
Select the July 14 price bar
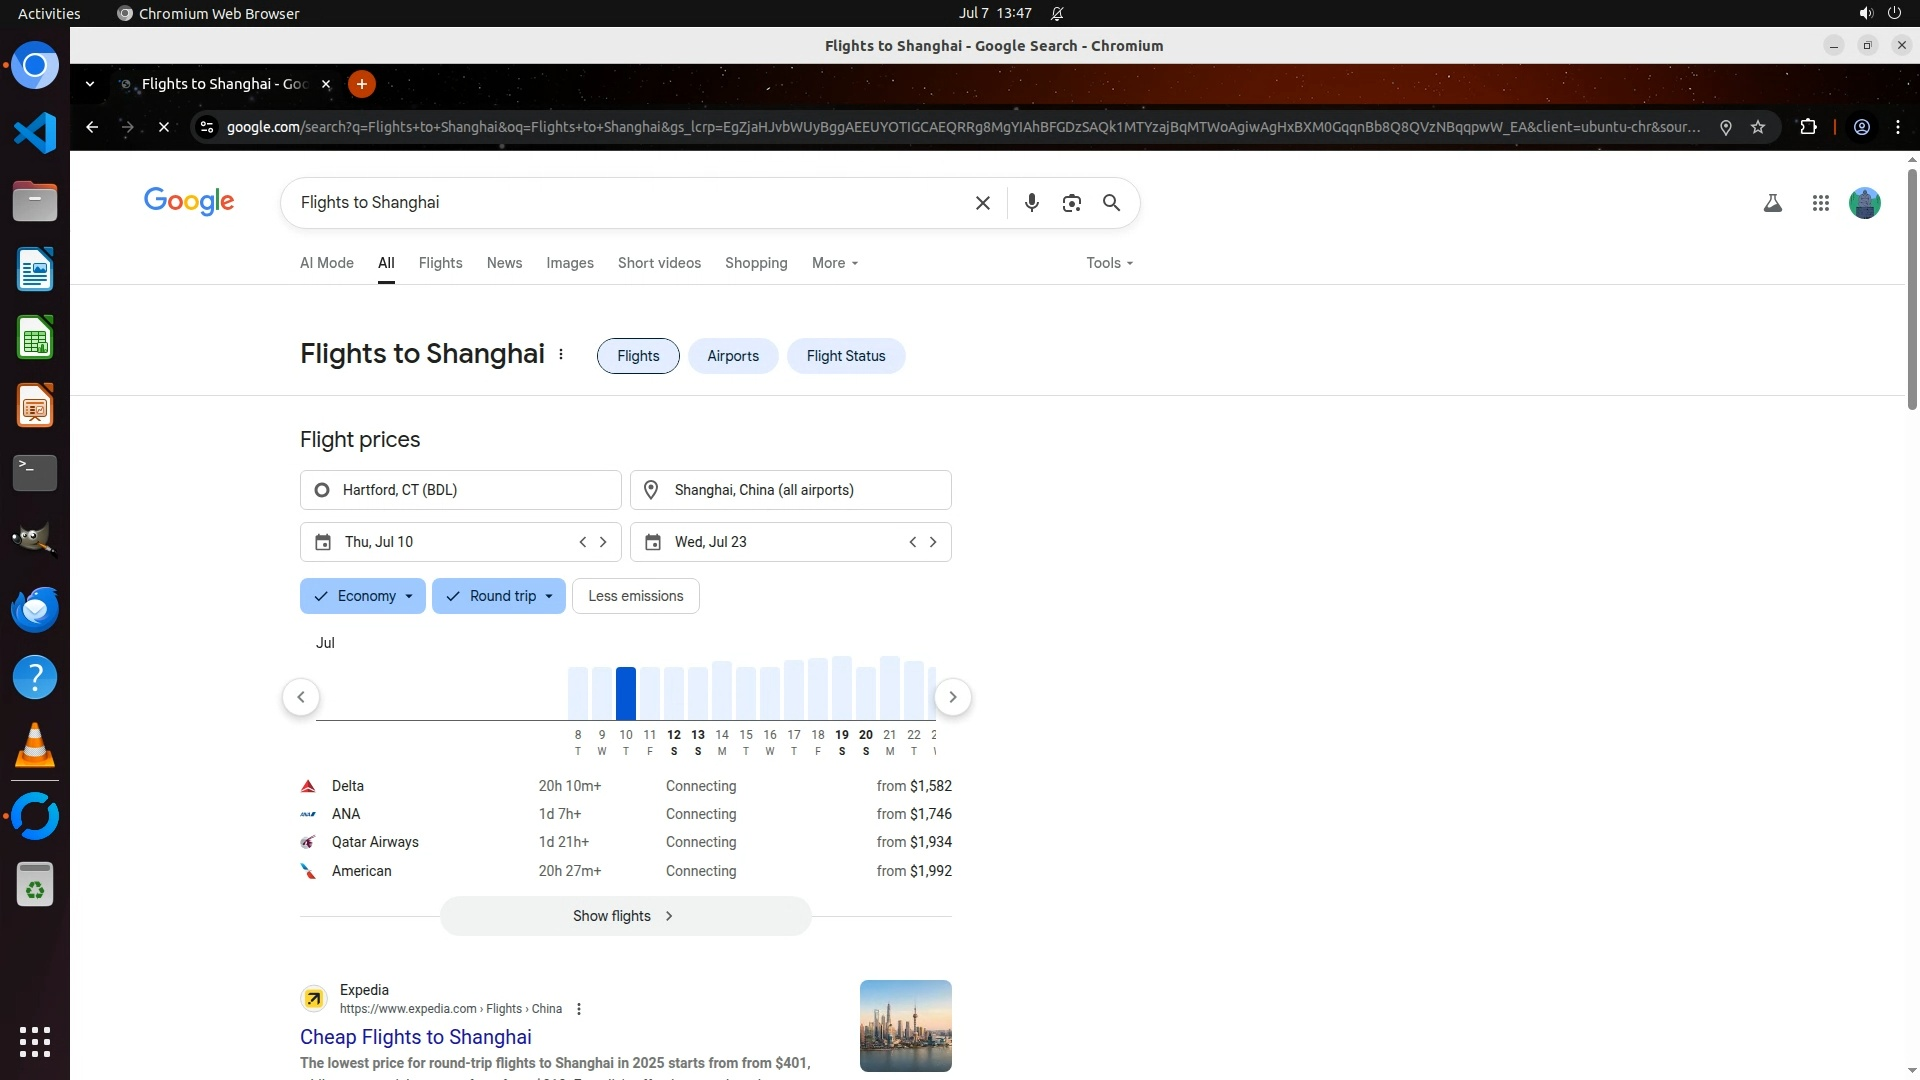[x=722, y=691]
